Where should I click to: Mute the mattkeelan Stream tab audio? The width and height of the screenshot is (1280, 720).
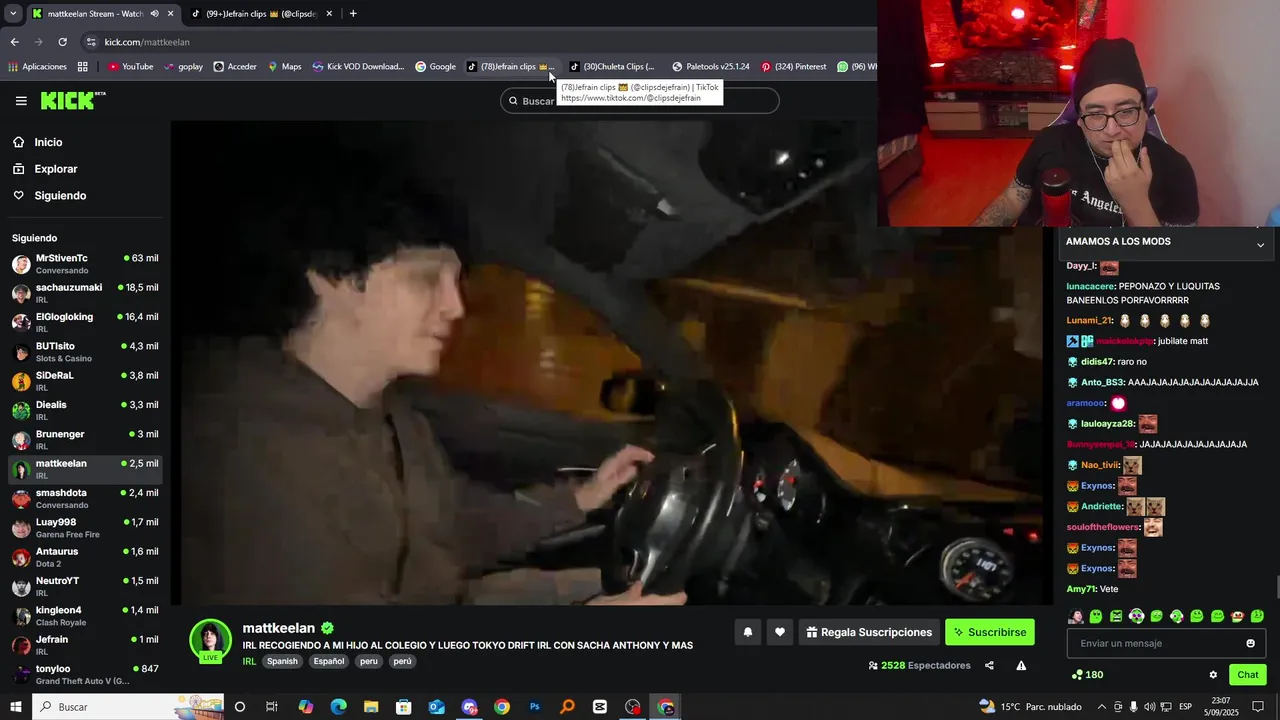coord(154,14)
